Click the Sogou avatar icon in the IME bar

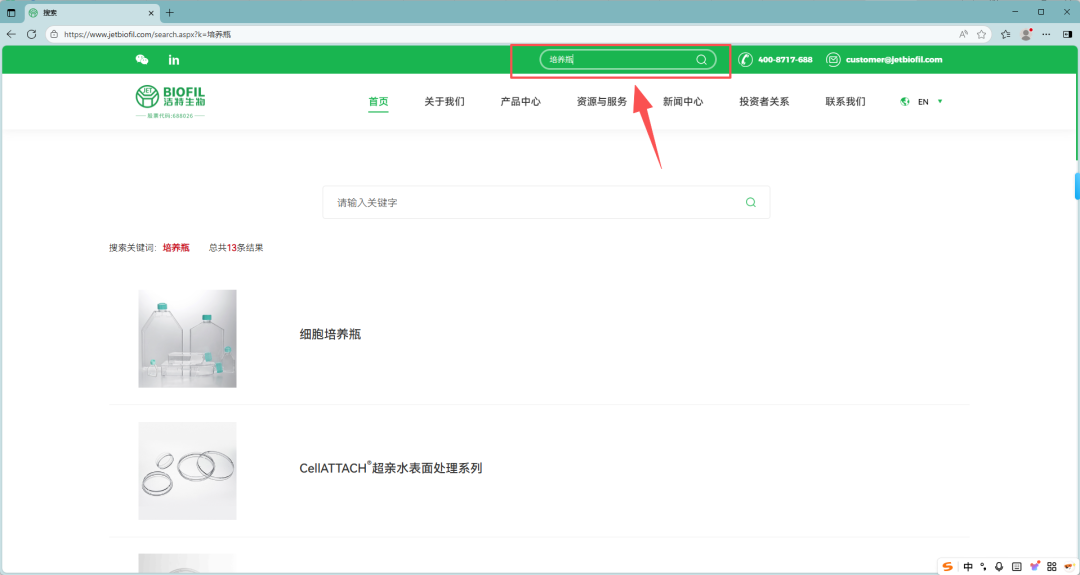(1069, 566)
